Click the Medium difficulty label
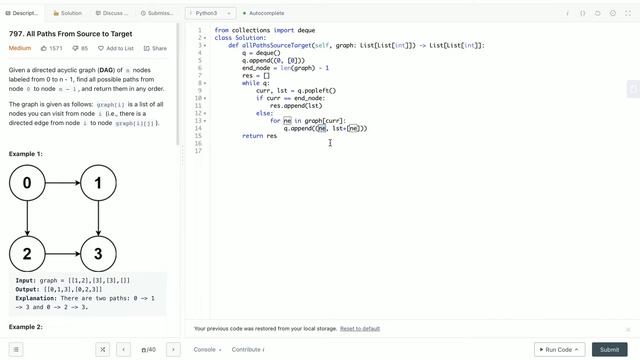Image resolution: width=640 pixels, height=360 pixels. [20, 48]
